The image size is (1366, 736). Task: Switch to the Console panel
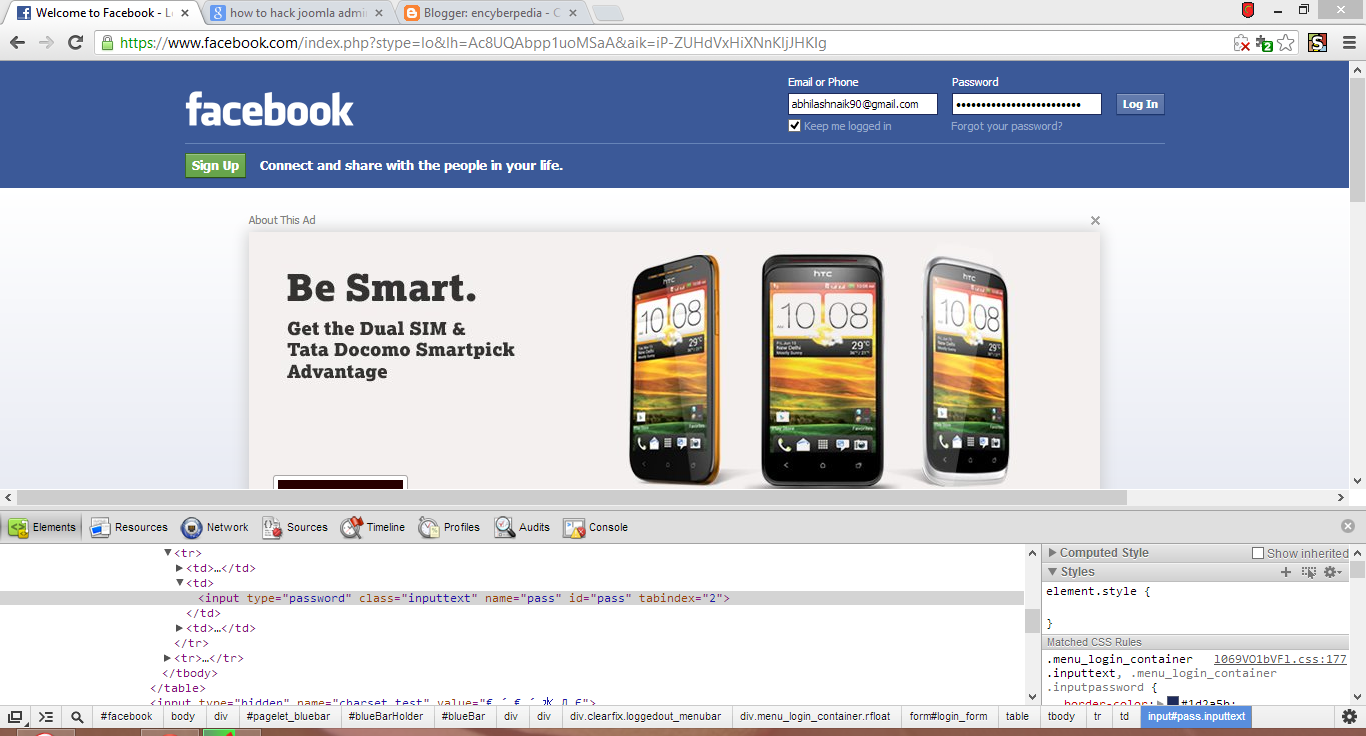(x=596, y=527)
